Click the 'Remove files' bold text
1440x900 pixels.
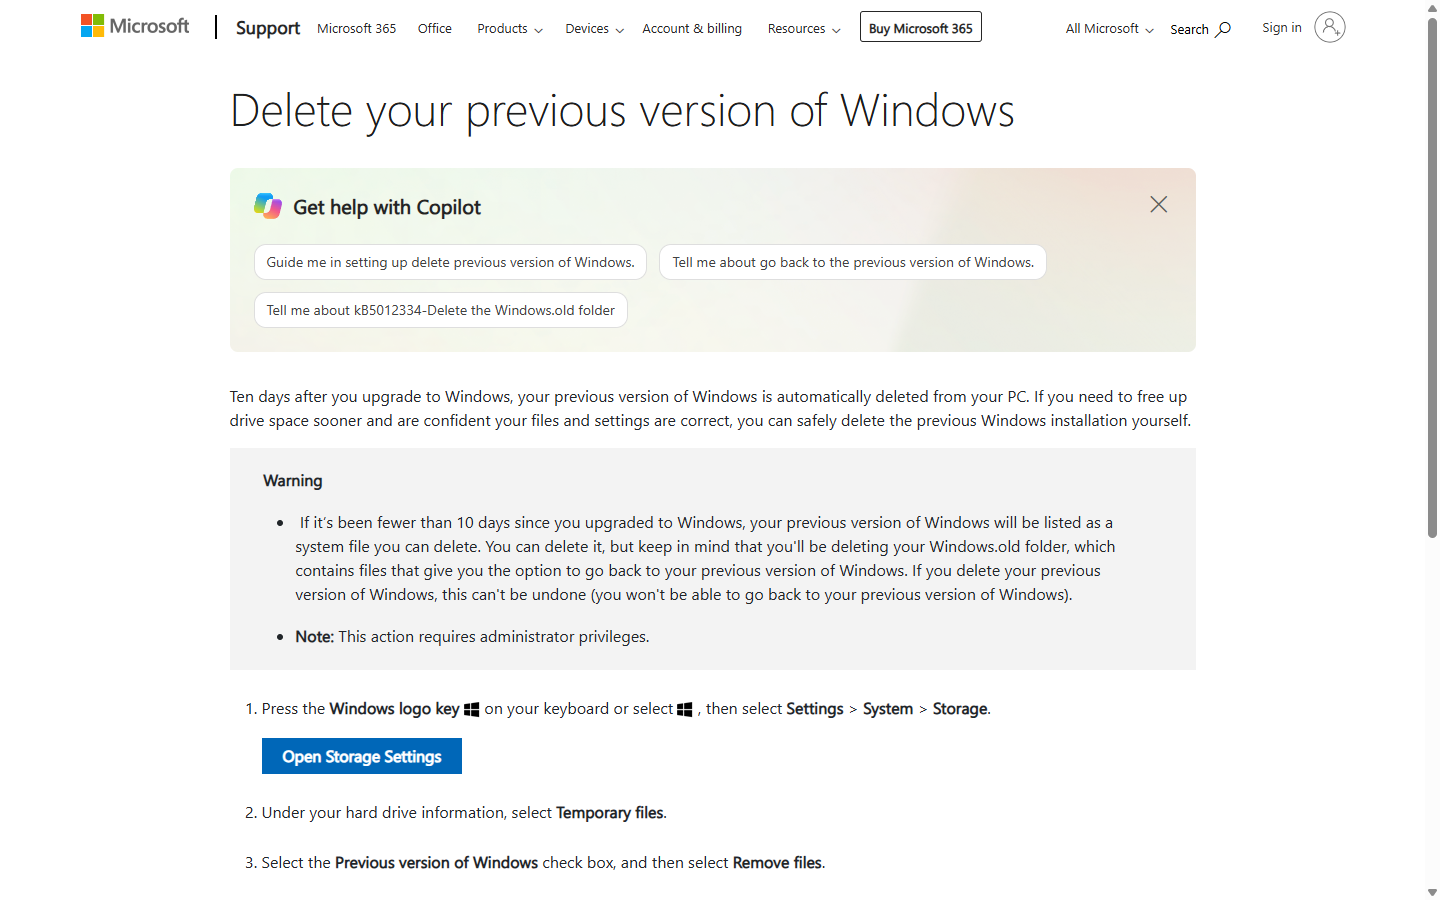point(777,862)
